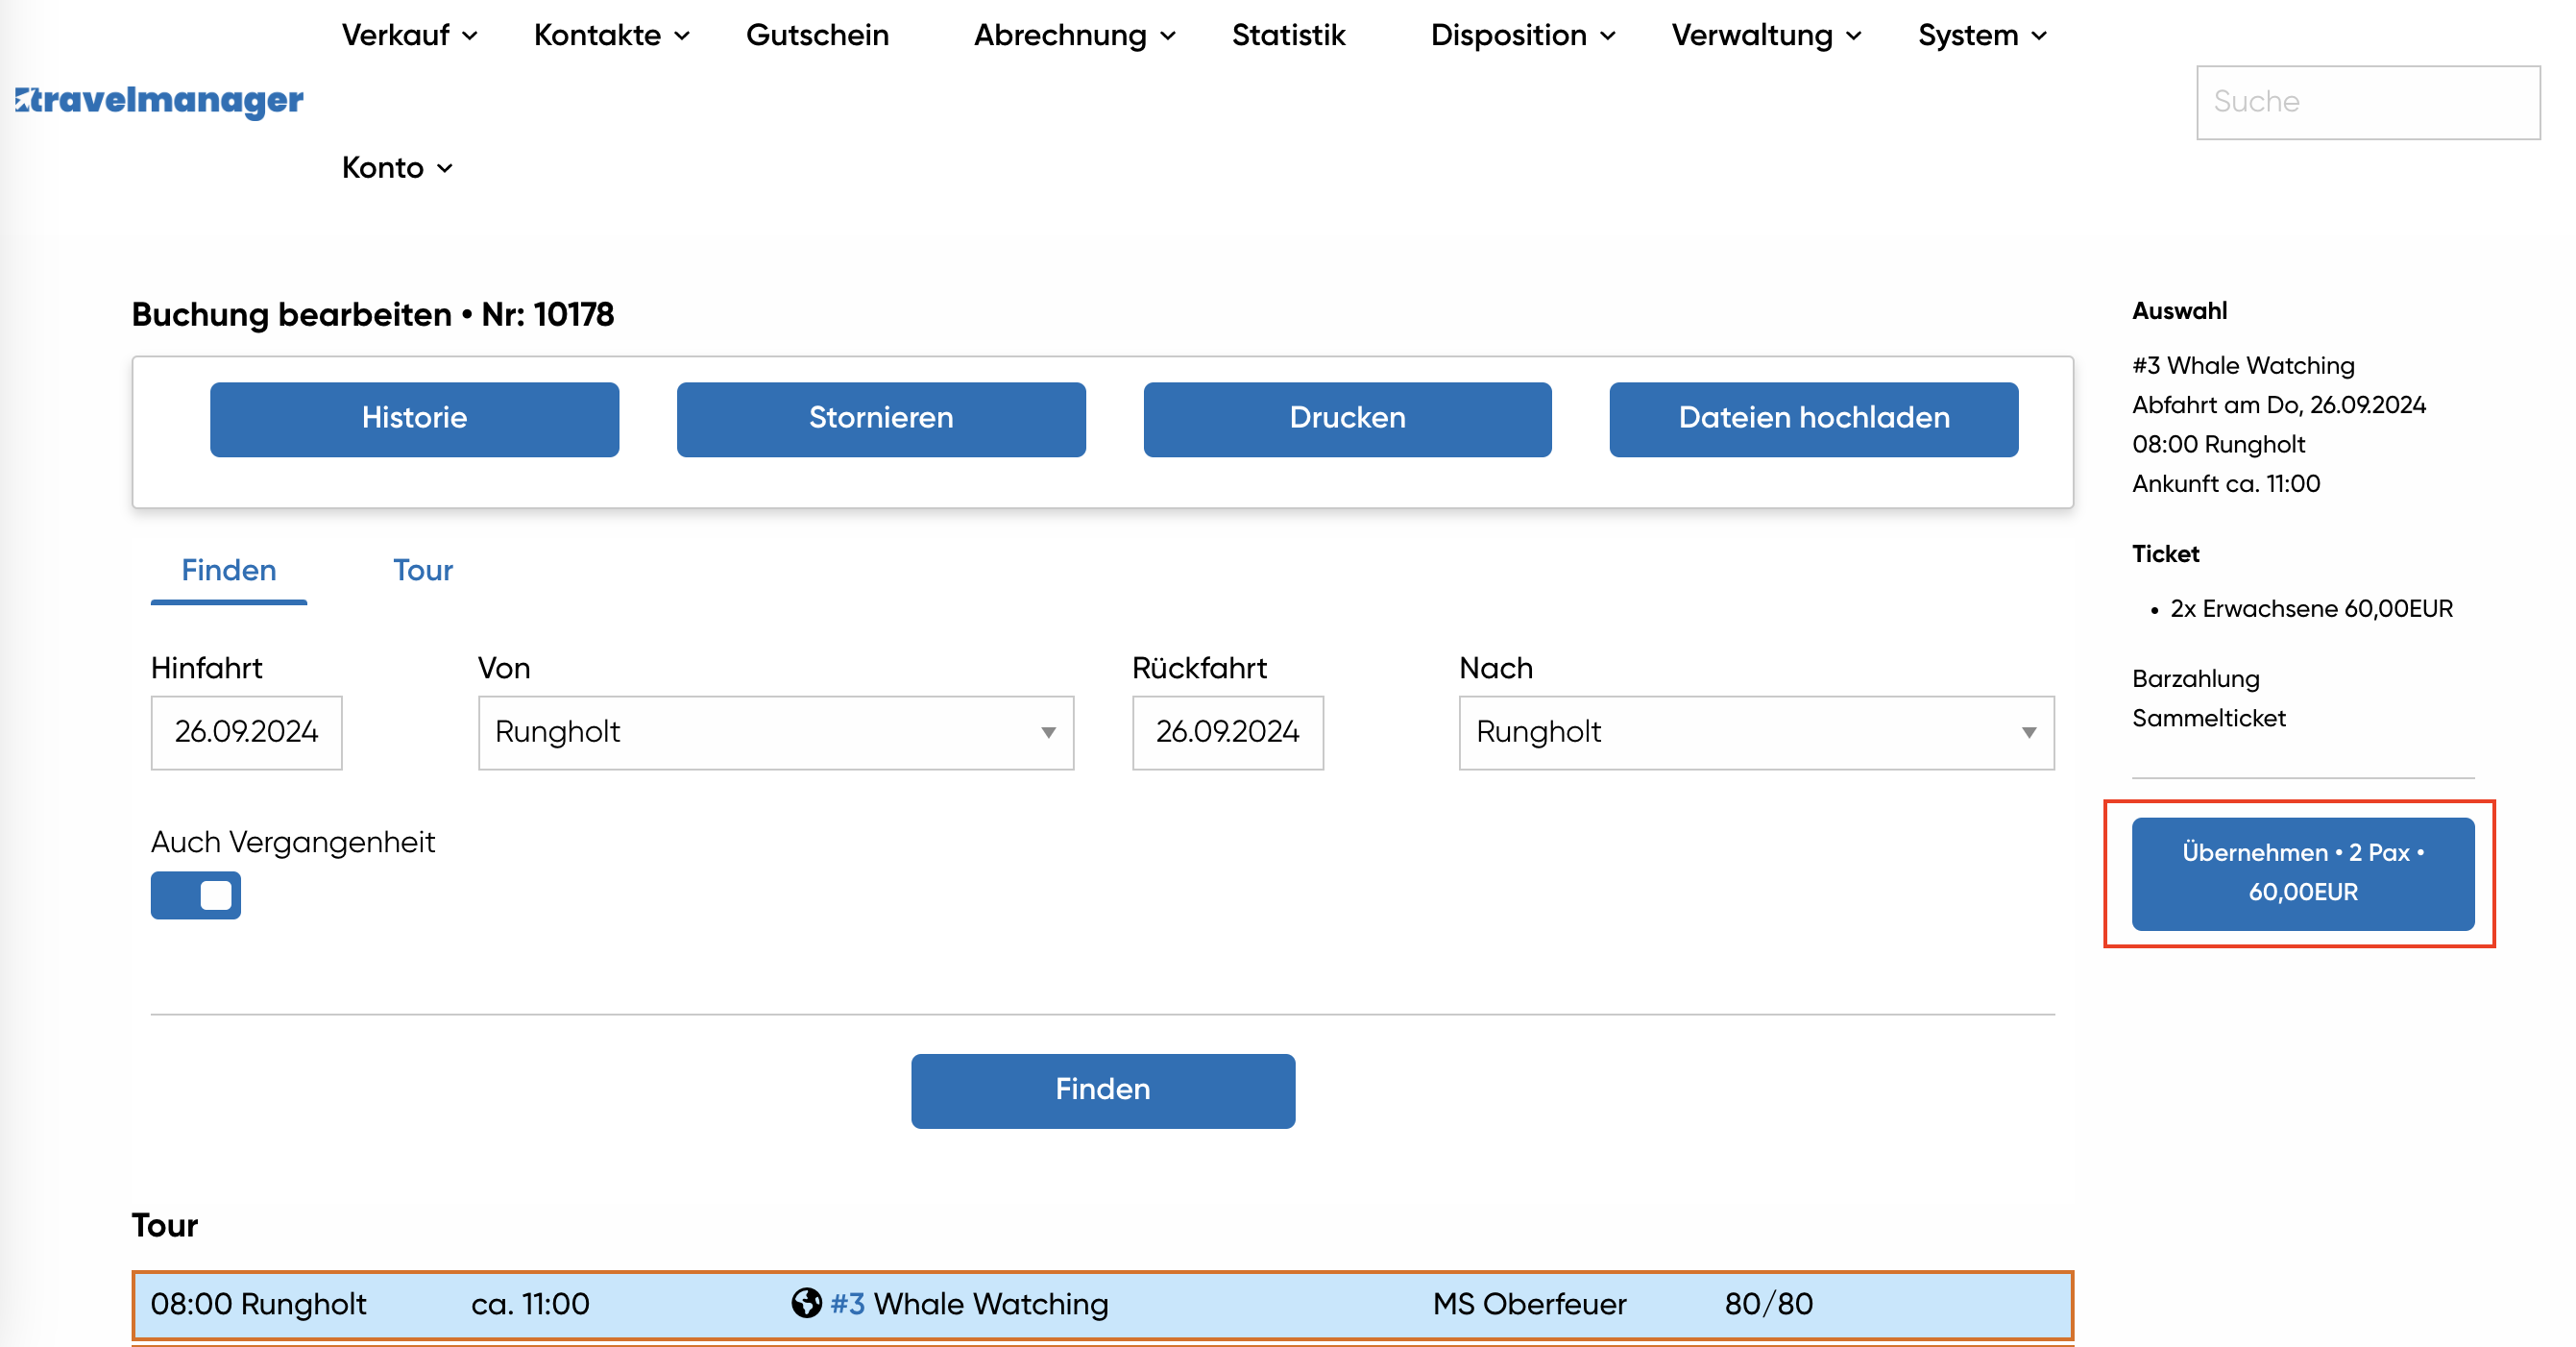Click the Drucken button
Screen dimensions: 2576x1347
pos(1347,418)
